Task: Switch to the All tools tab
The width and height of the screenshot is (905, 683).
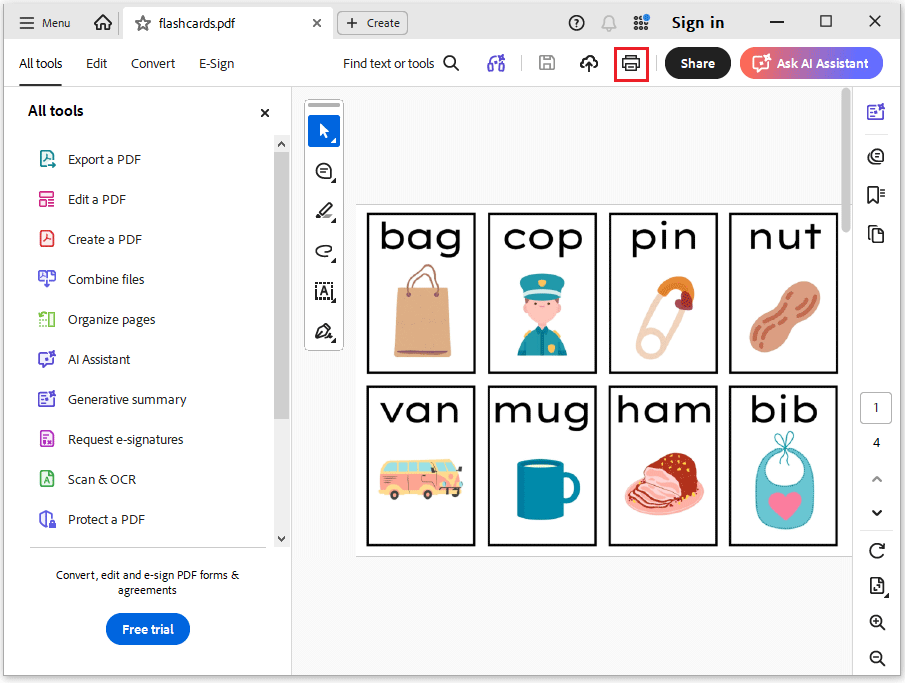Action: tap(40, 64)
